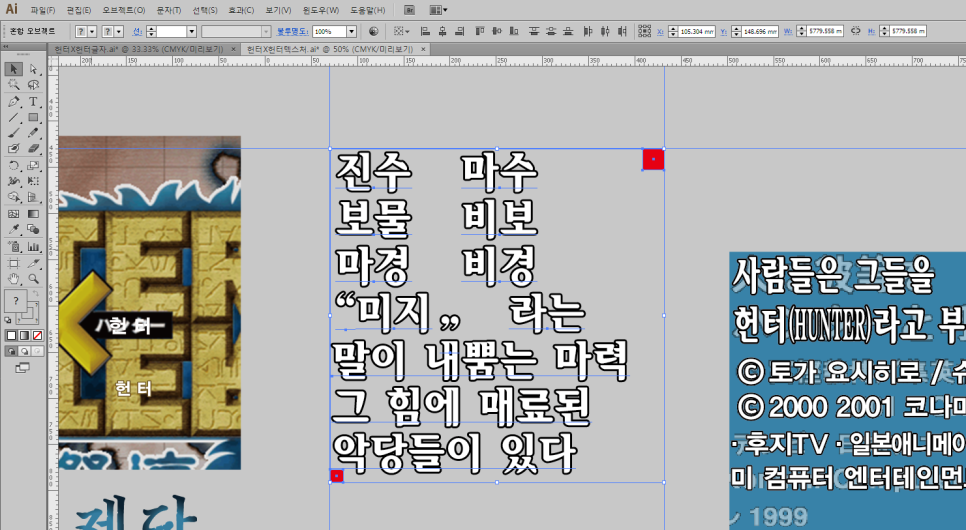
Task: Set color mode to solid Color
Action: 11,336
